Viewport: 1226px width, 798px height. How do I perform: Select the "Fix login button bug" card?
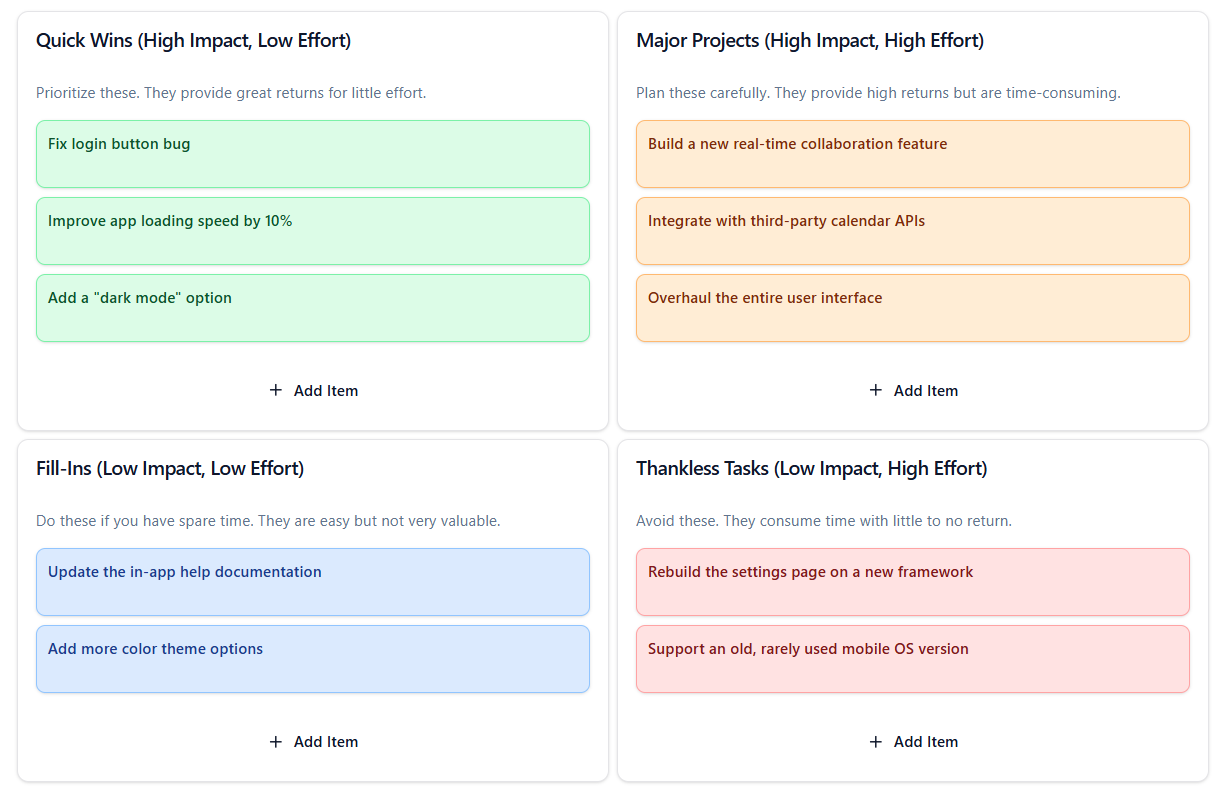pyautogui.click(x=313, y=154)
